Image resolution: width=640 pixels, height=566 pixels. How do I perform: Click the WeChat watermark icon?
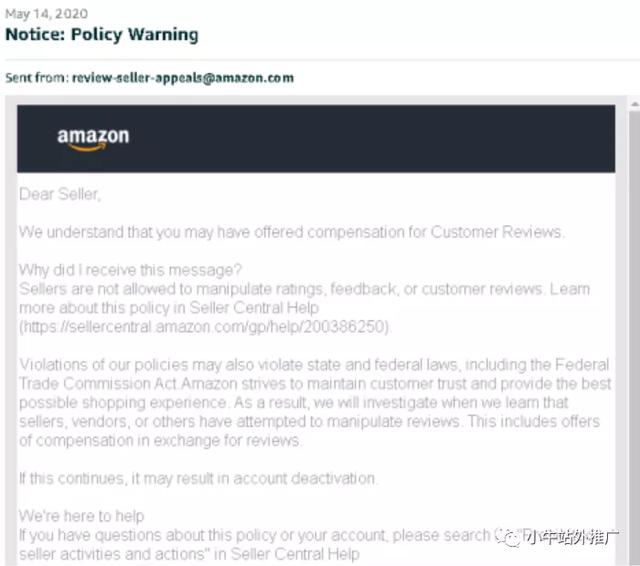point(509,538)
